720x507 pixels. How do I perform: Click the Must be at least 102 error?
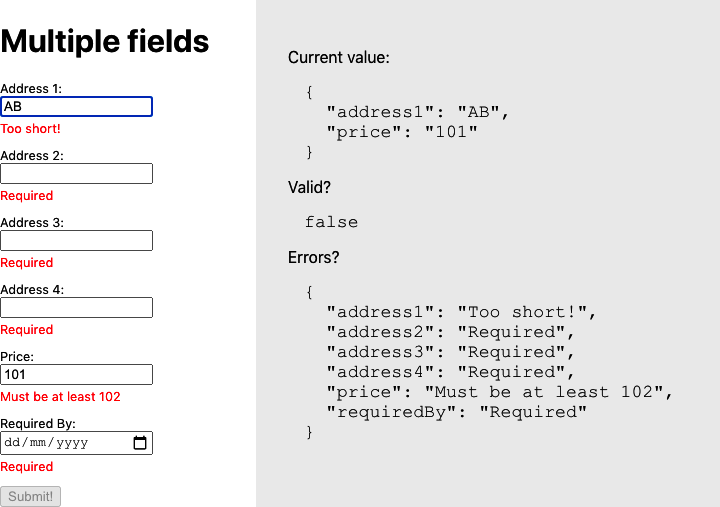tap(60, 396)
